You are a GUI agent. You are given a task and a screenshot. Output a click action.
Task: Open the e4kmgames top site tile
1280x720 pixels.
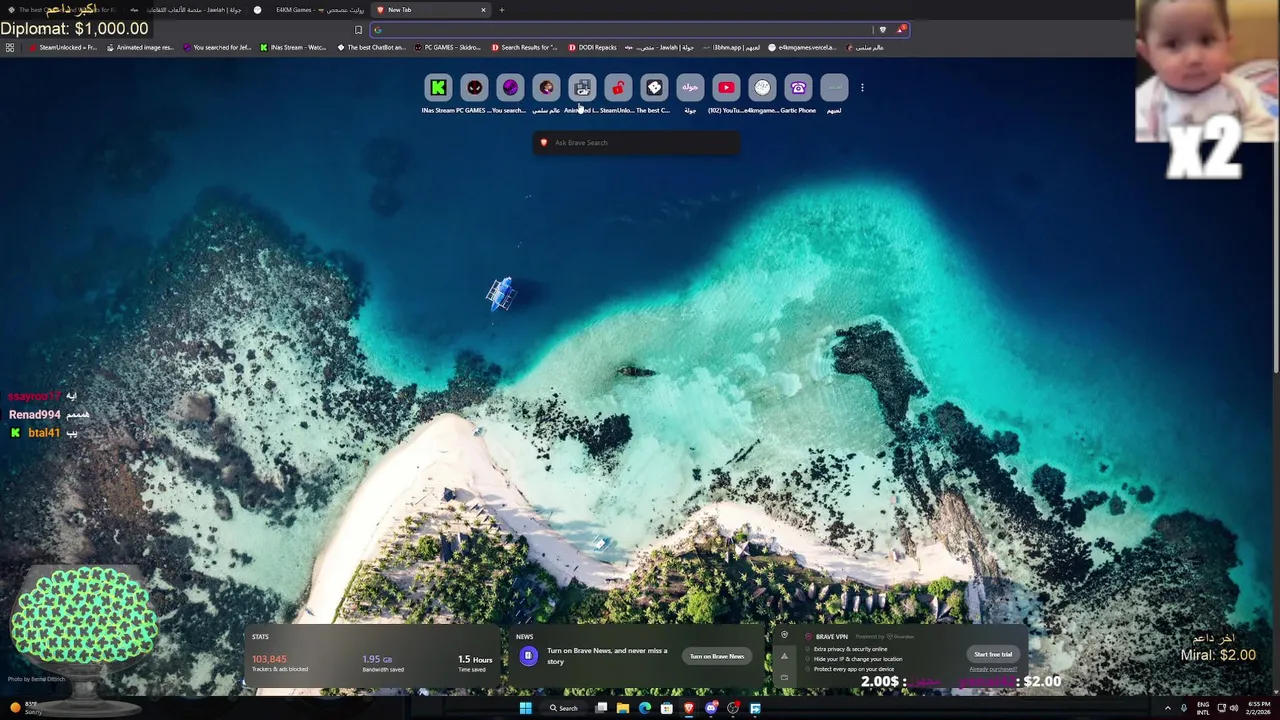pyautogui.click(x=762, y=88)
